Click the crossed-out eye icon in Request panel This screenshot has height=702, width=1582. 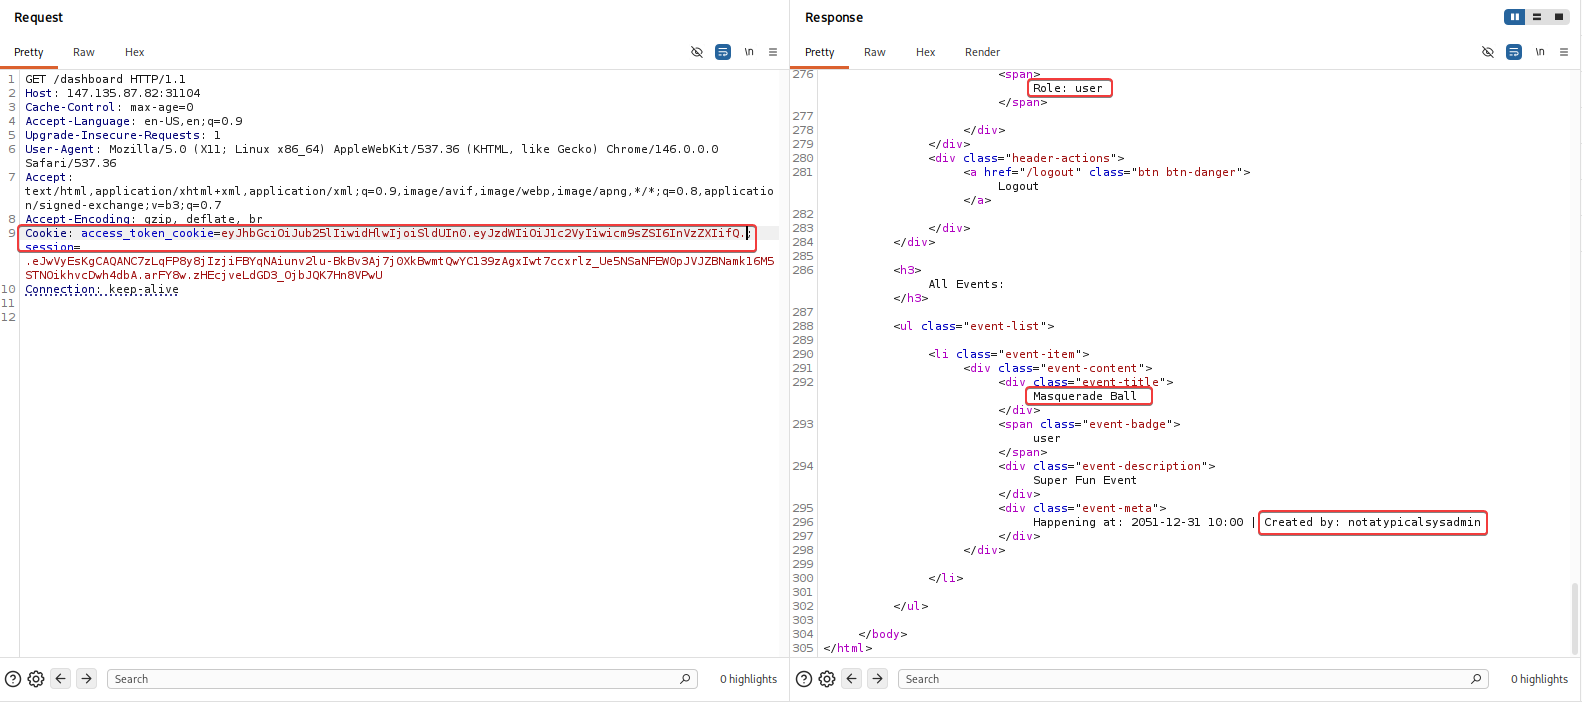[x=697, y=52]
